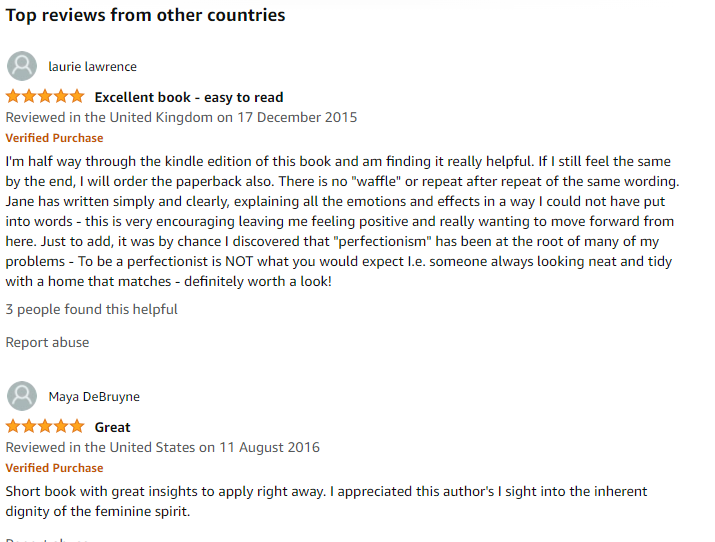Screen dimensions: 715x542
Task: Open laurie lawrence's reviewer profile name
Action: click(x=93, y=67)
